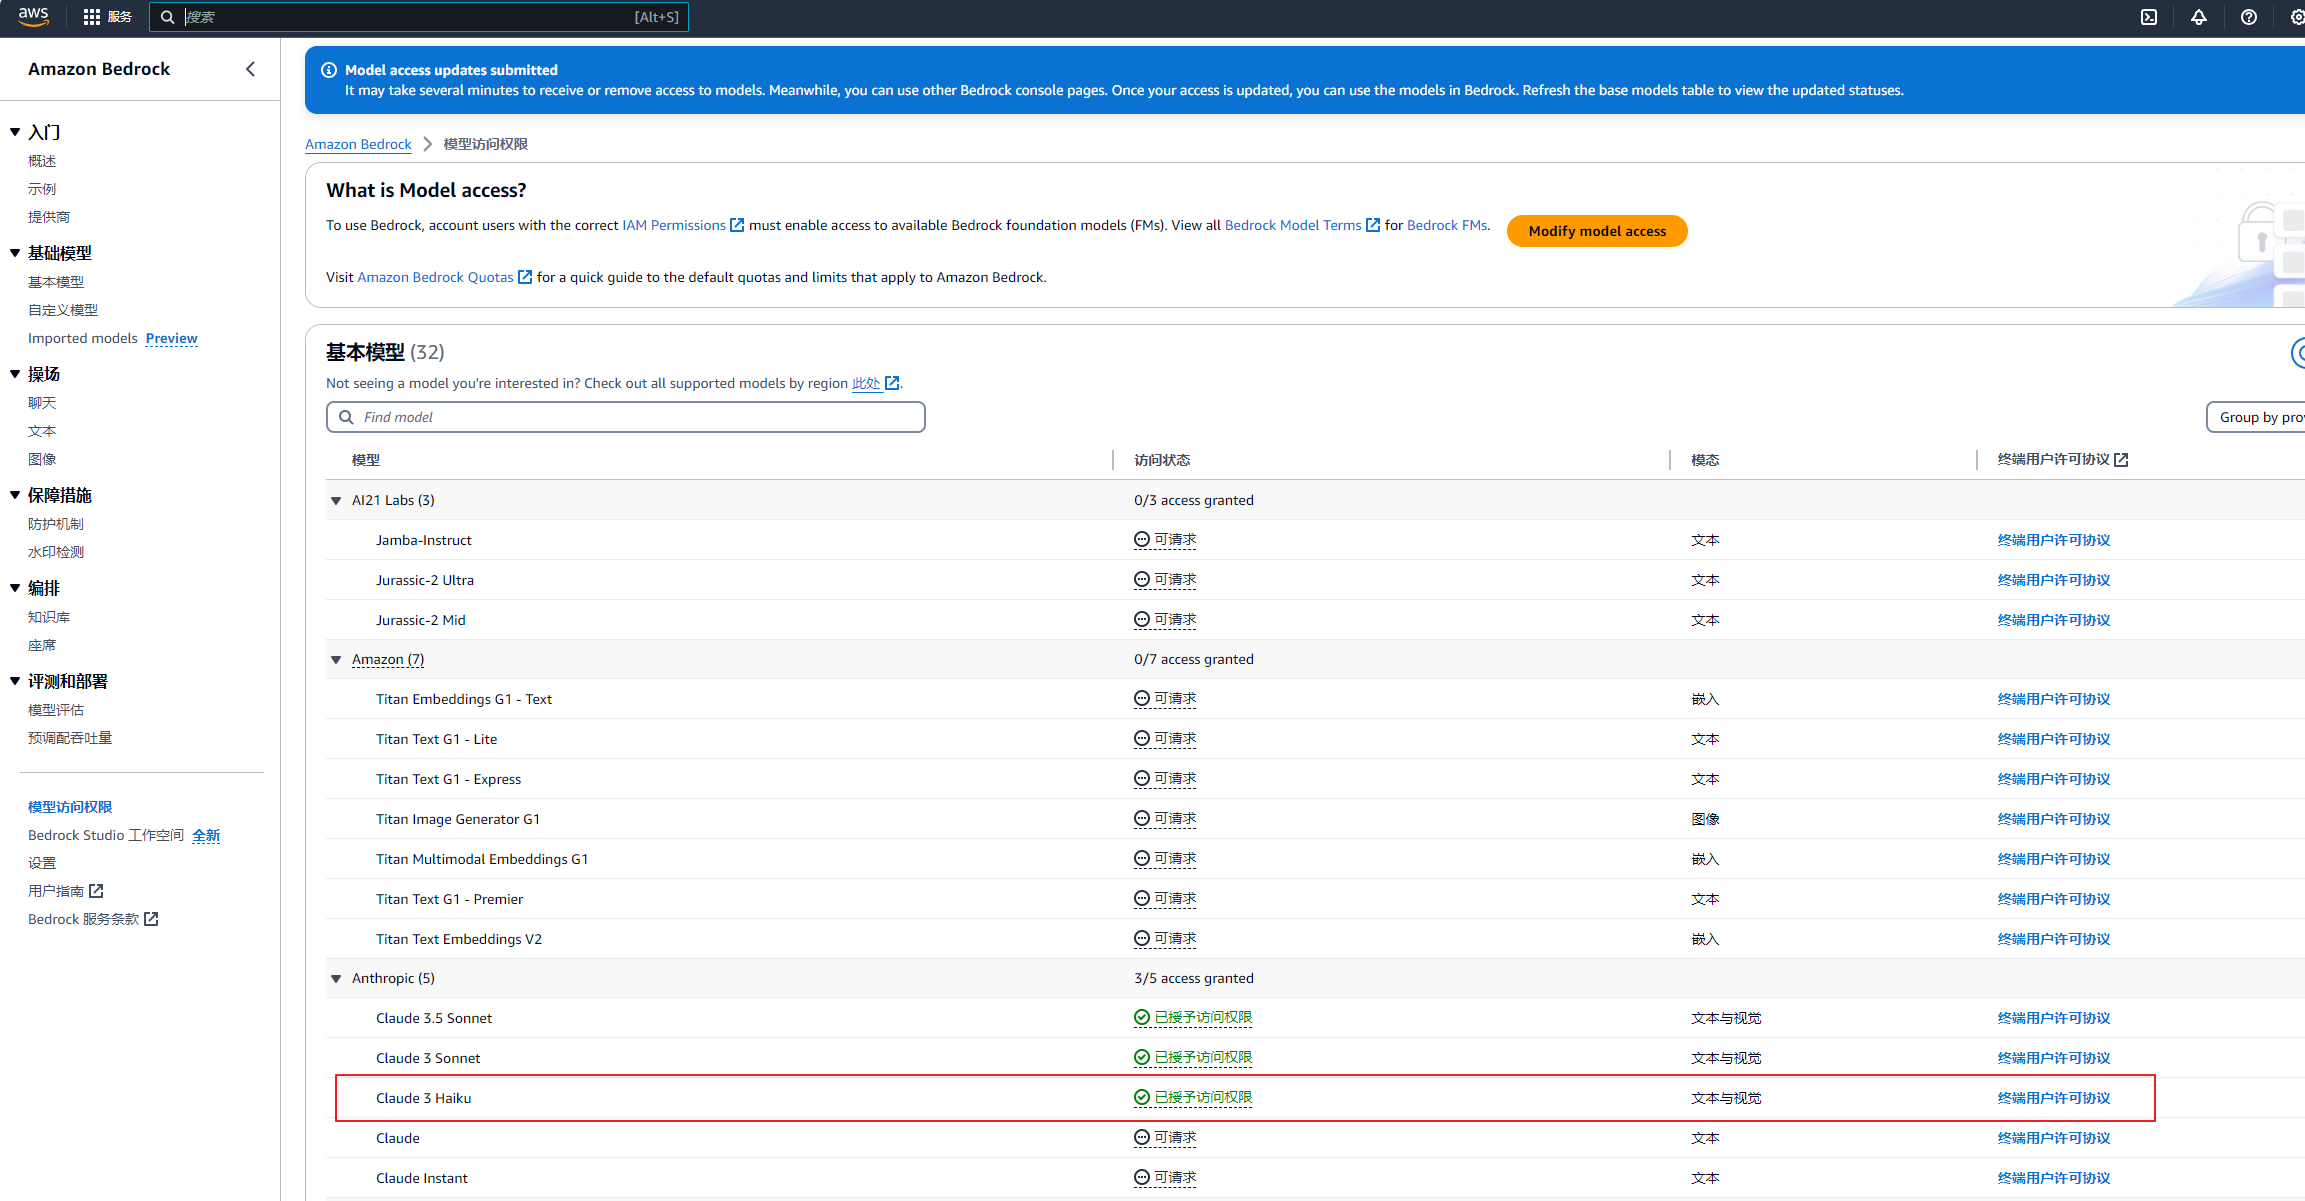Click the Find model search field
The image size is (2305, 1201).
625,417
